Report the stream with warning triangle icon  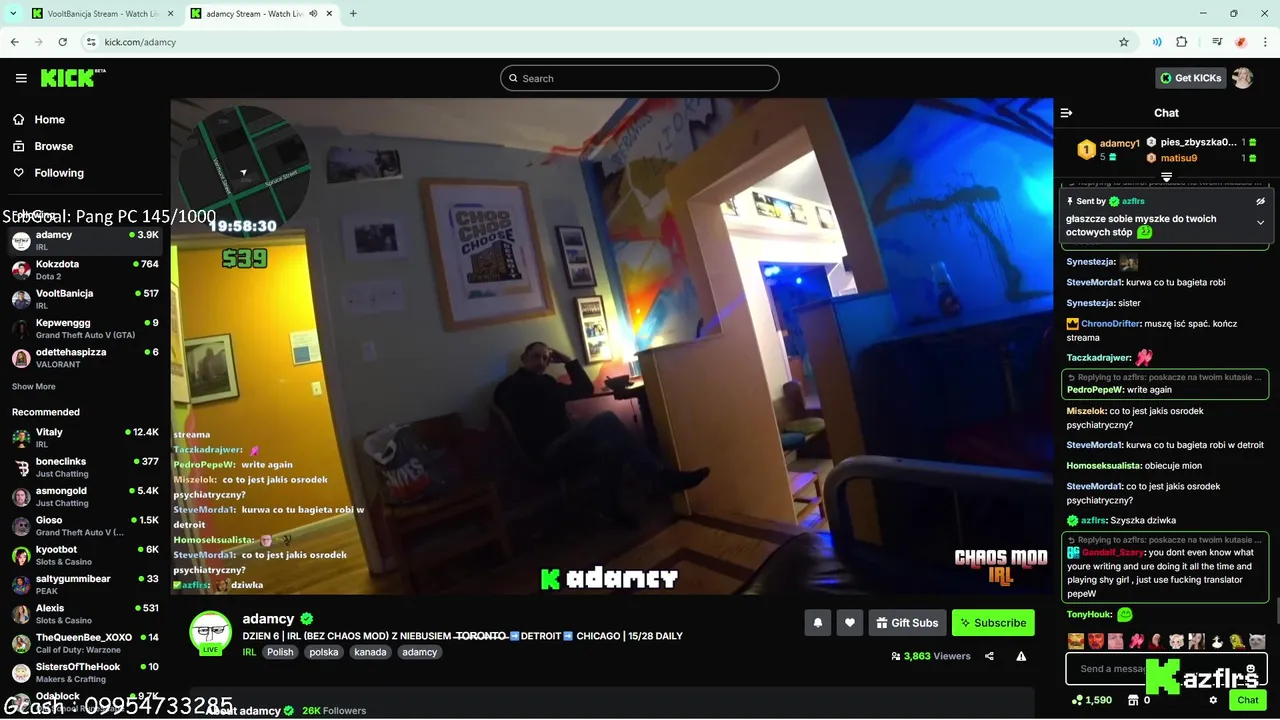(x=1021, y=656)
